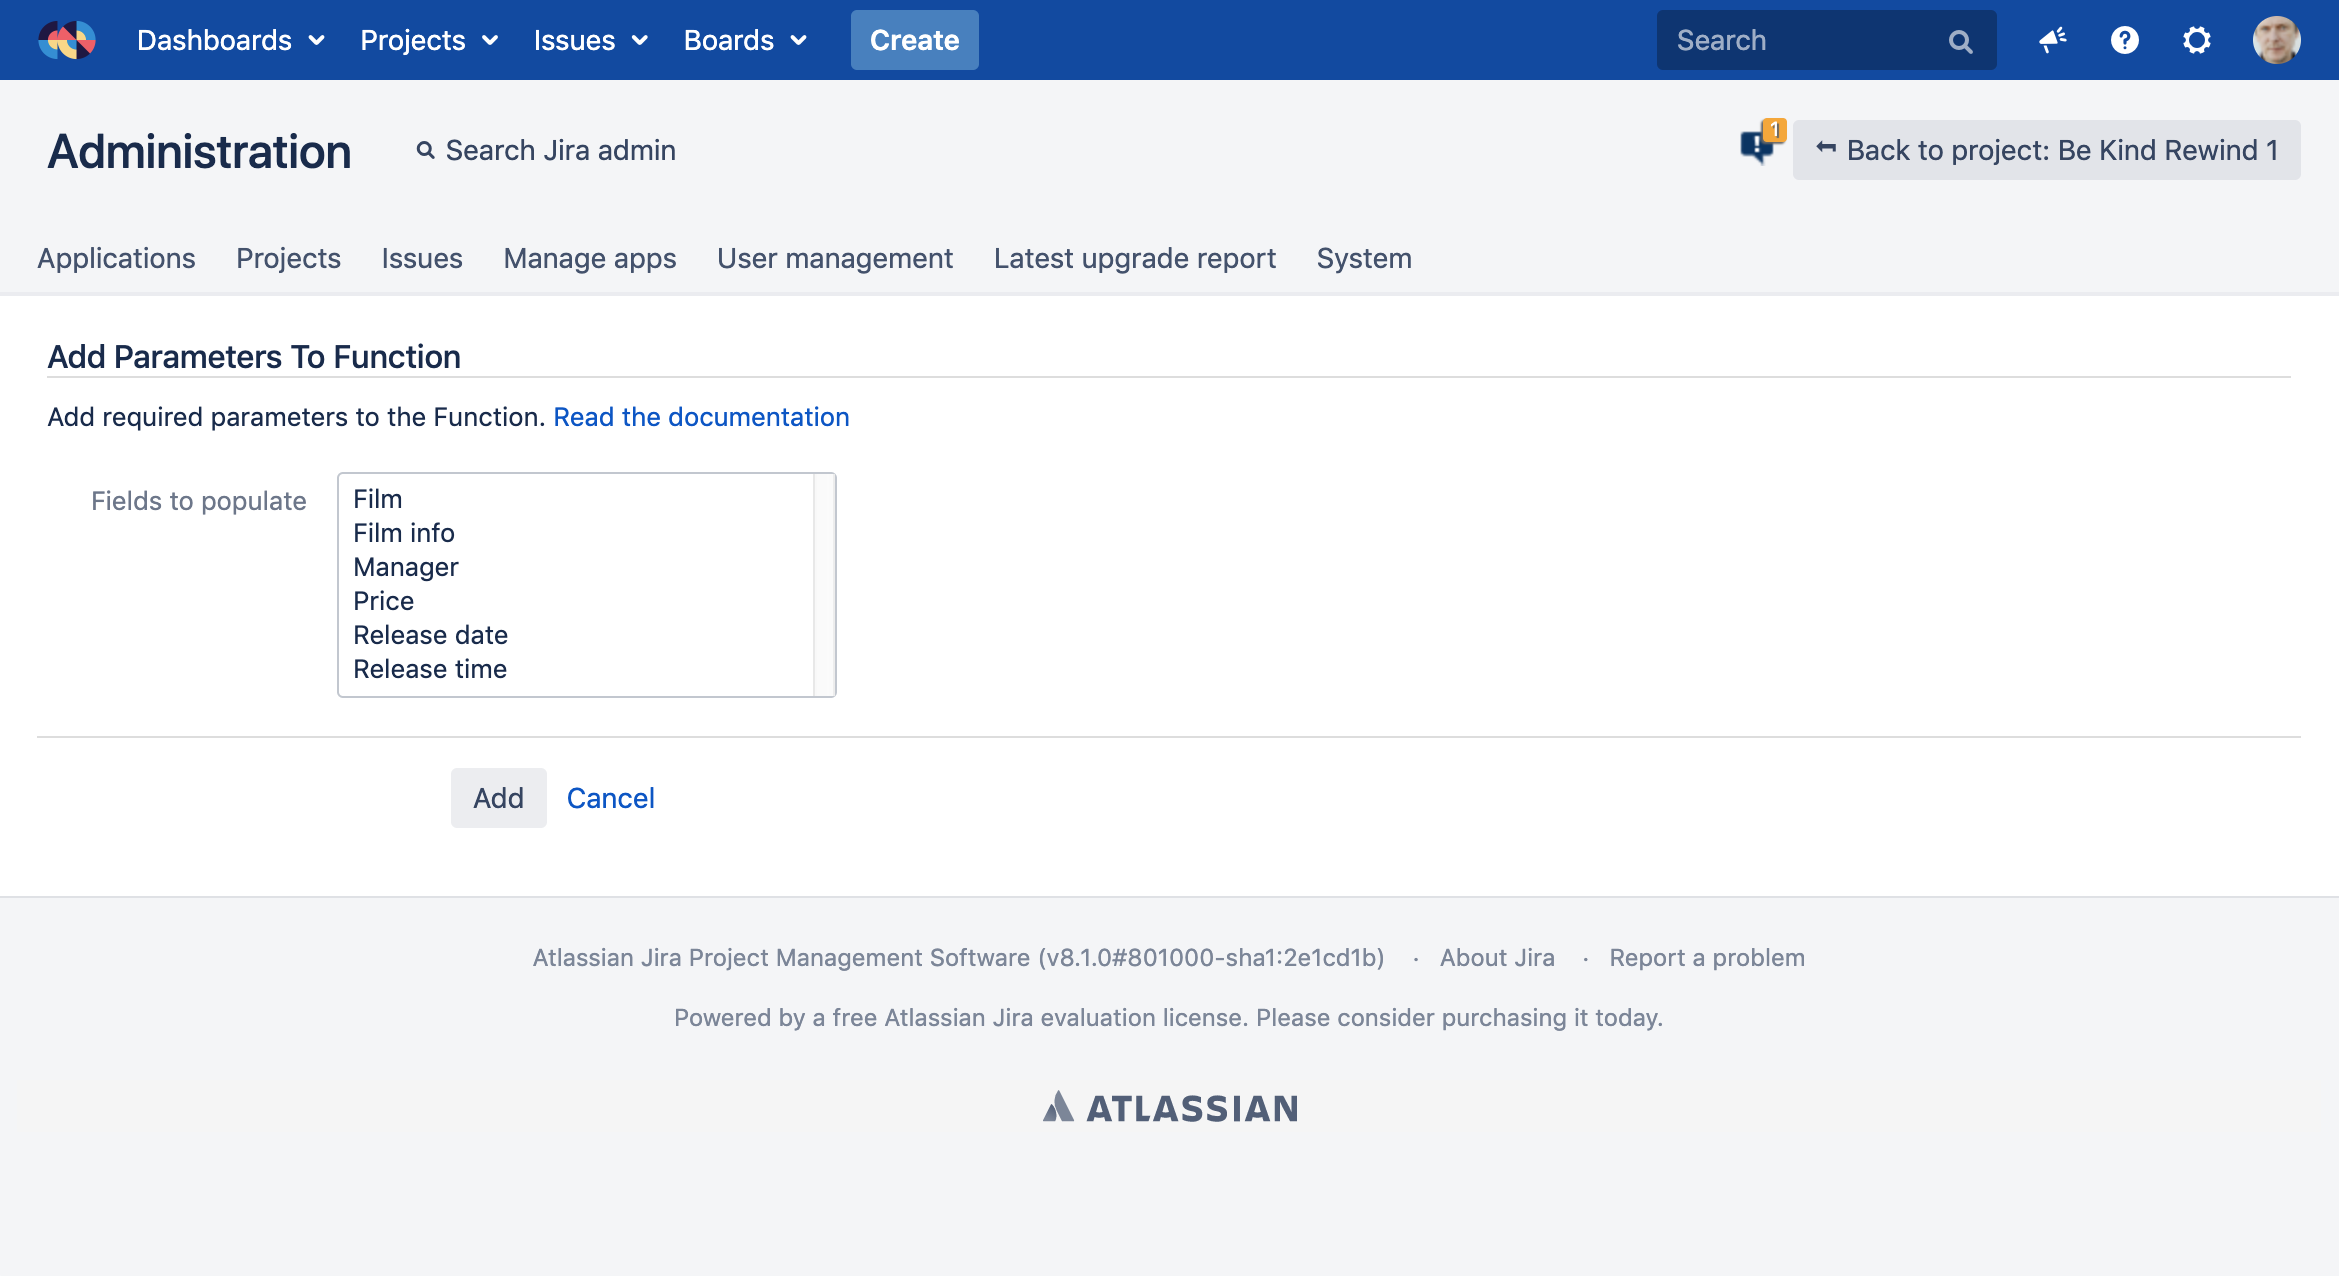Select Release date in fields list

pos(430,635)
